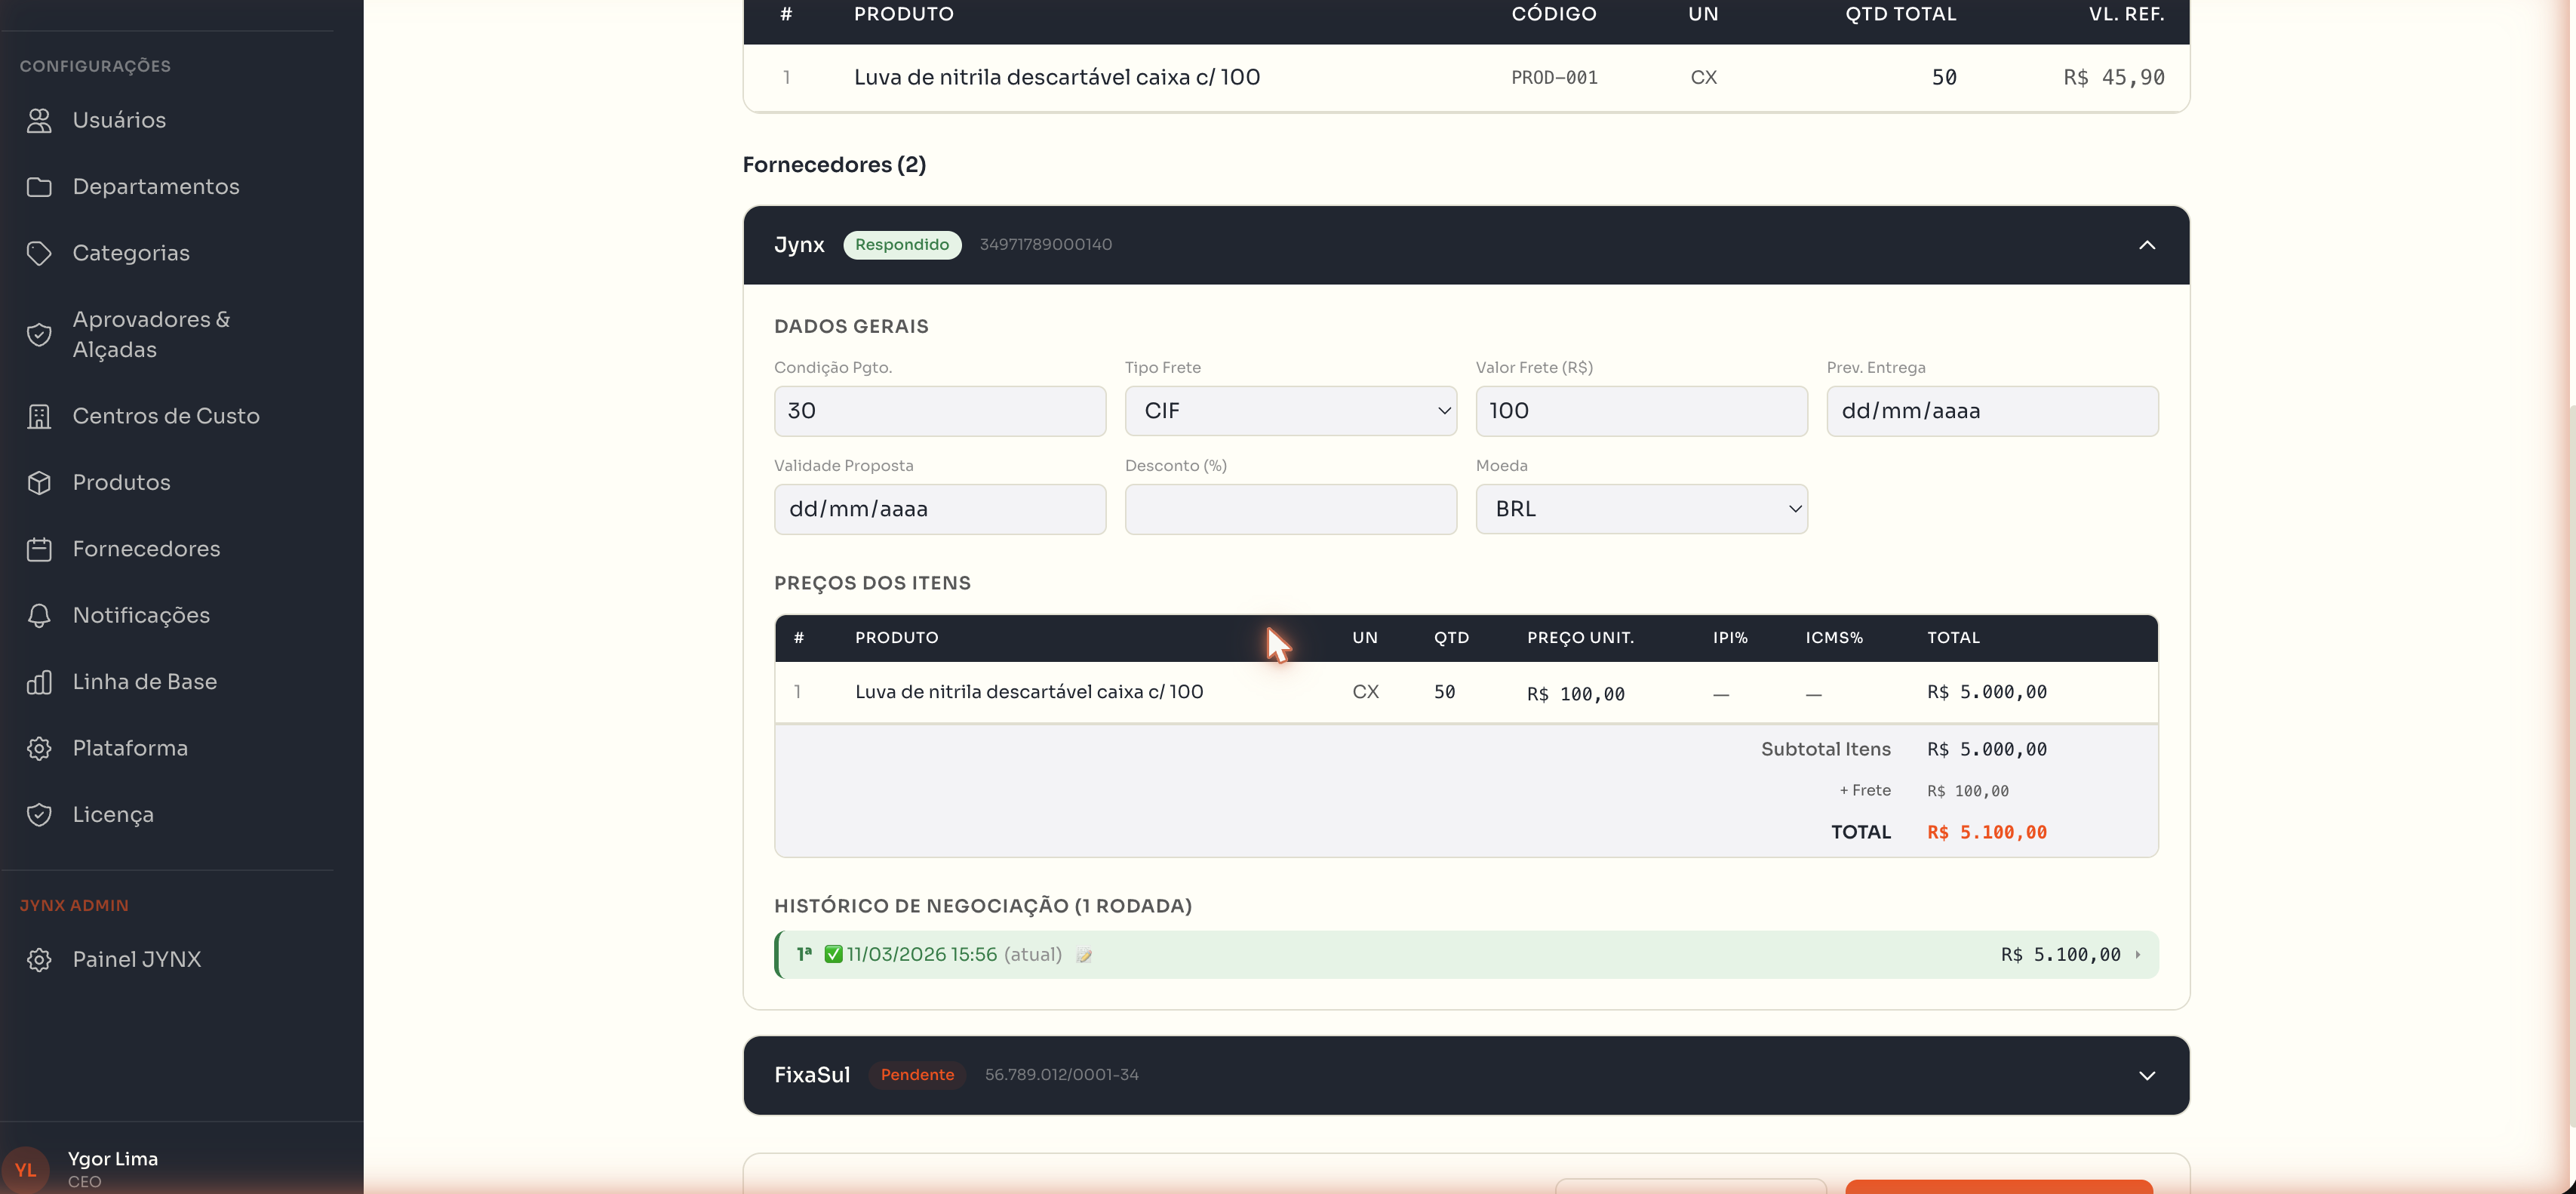Click the YL user avatar
The height and width of the screenshot is (1194, 2576).
(25, 1169)
